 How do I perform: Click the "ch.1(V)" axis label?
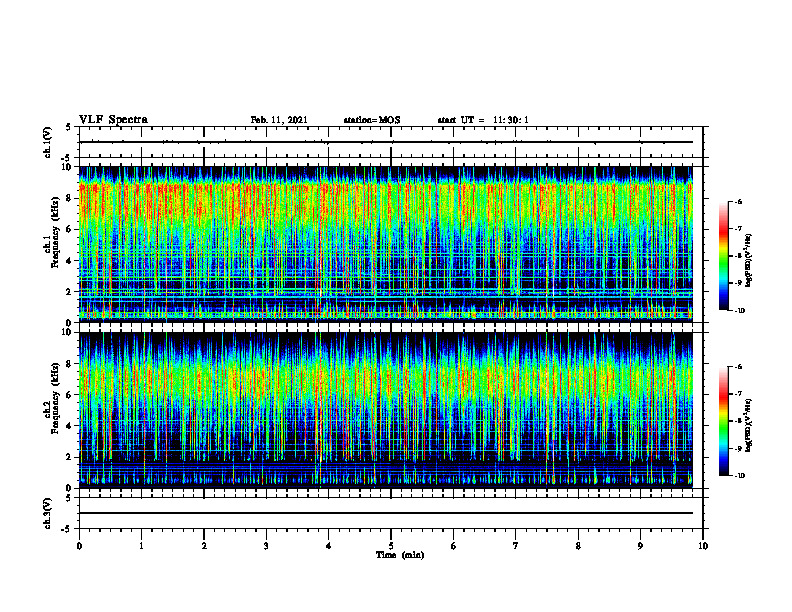[x=48, y=142]
